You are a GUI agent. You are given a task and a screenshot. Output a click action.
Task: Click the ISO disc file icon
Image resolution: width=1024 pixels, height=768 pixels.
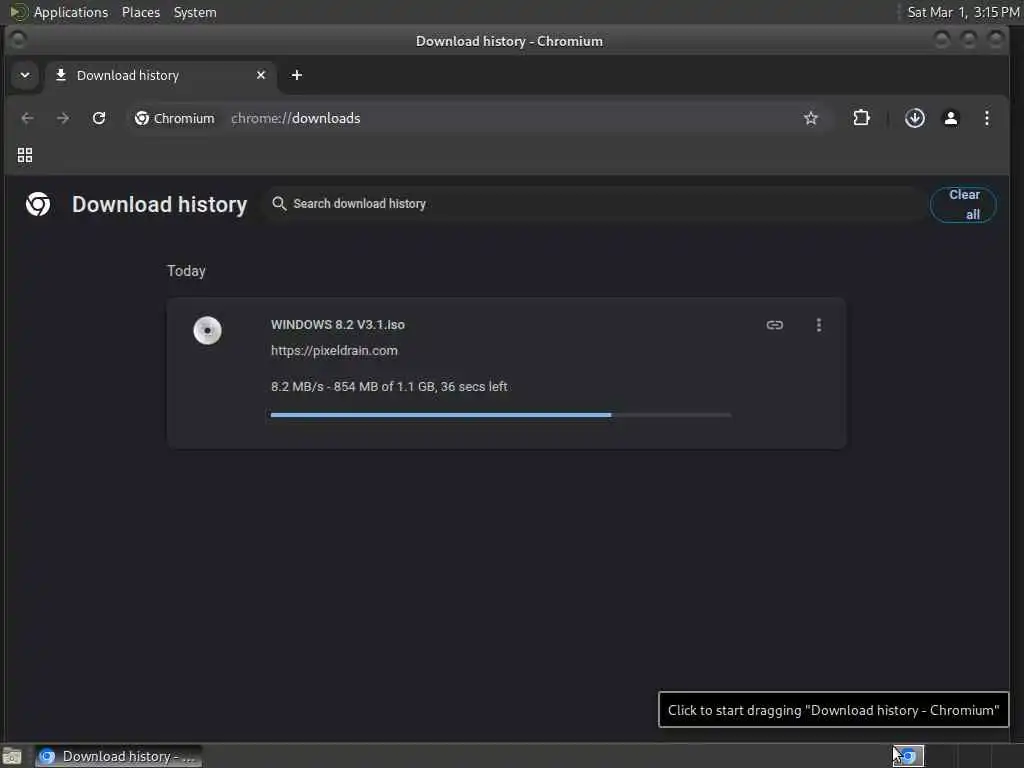pyautogui.click(x=208, y=330)
